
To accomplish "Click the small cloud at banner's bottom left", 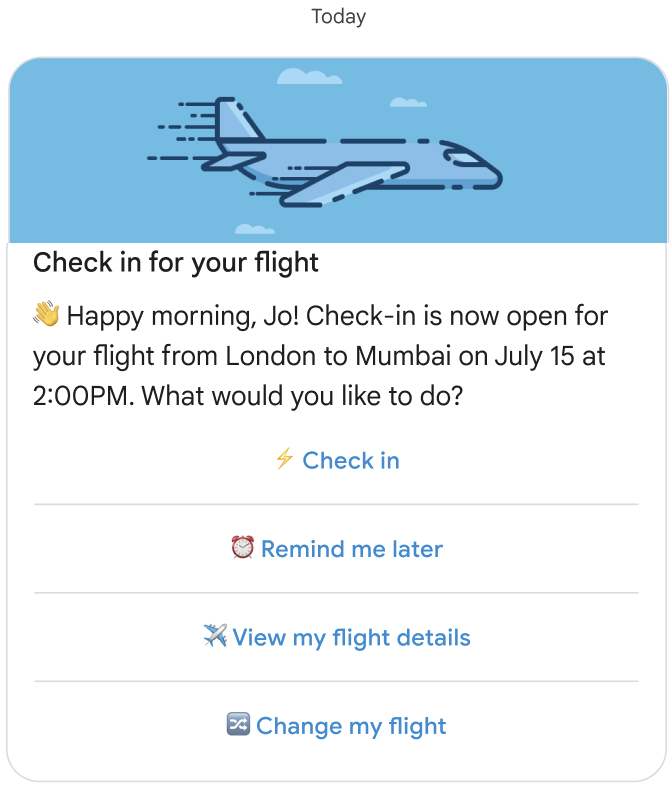I will point(254,229).
